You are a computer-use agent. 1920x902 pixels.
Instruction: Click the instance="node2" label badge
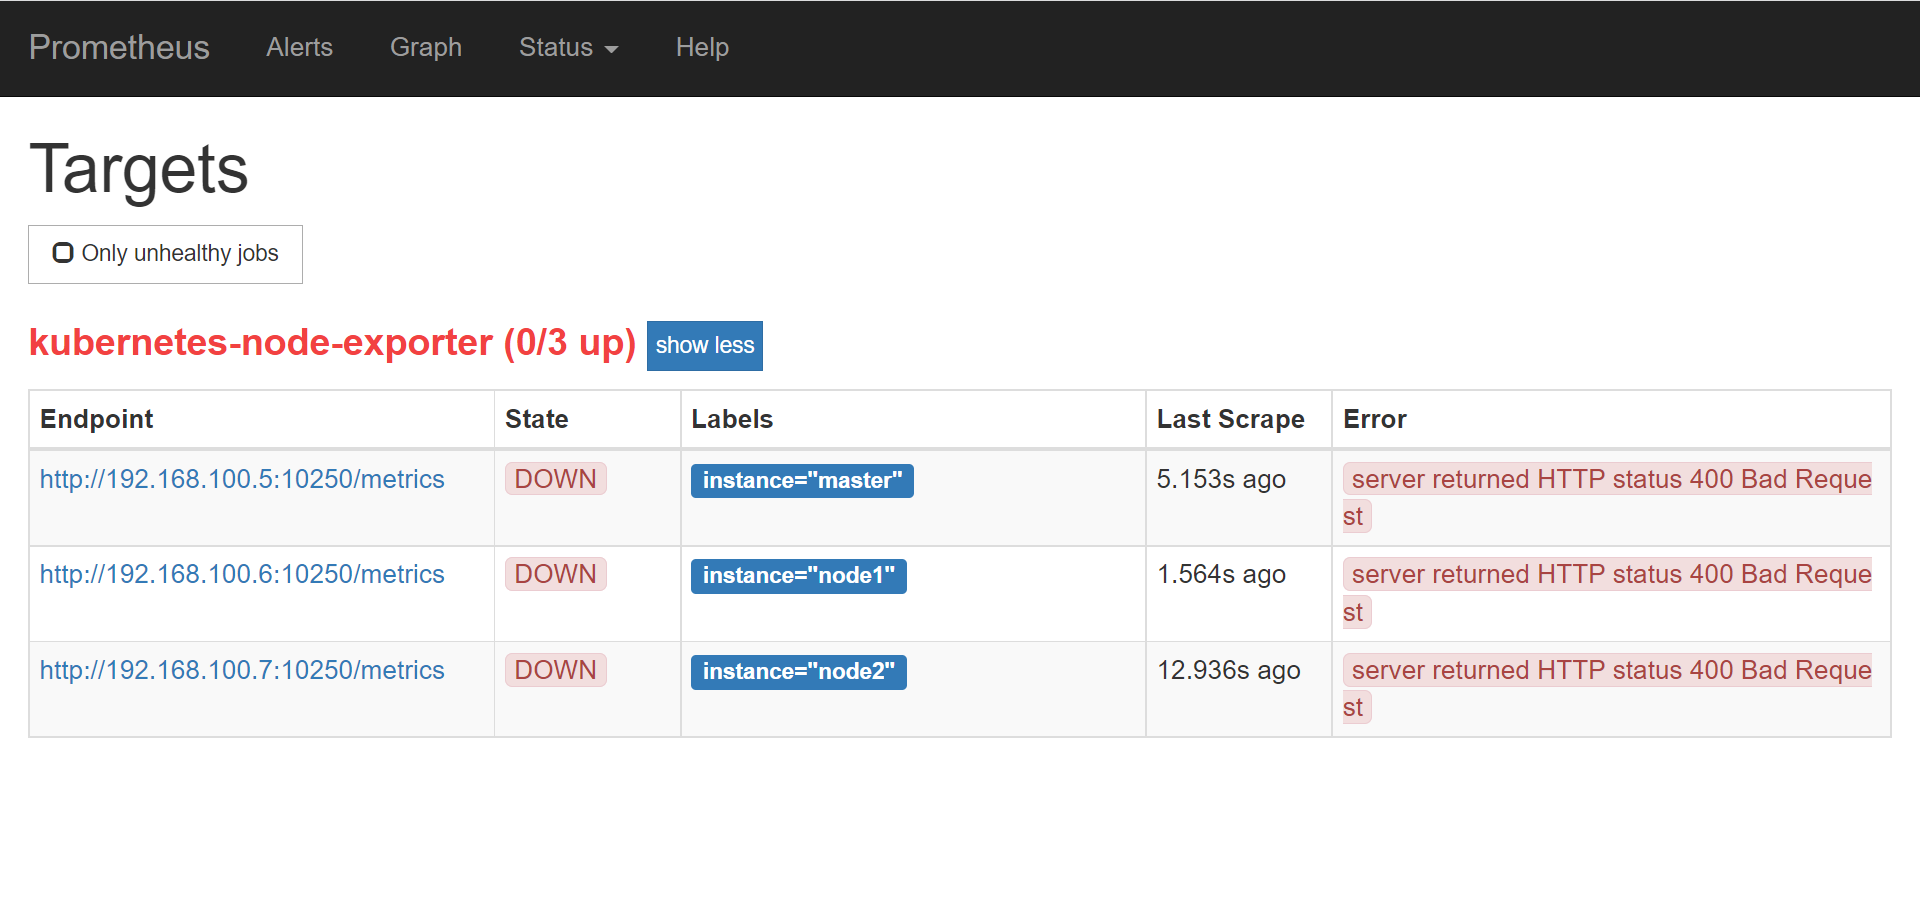click(x=799, y=672)
